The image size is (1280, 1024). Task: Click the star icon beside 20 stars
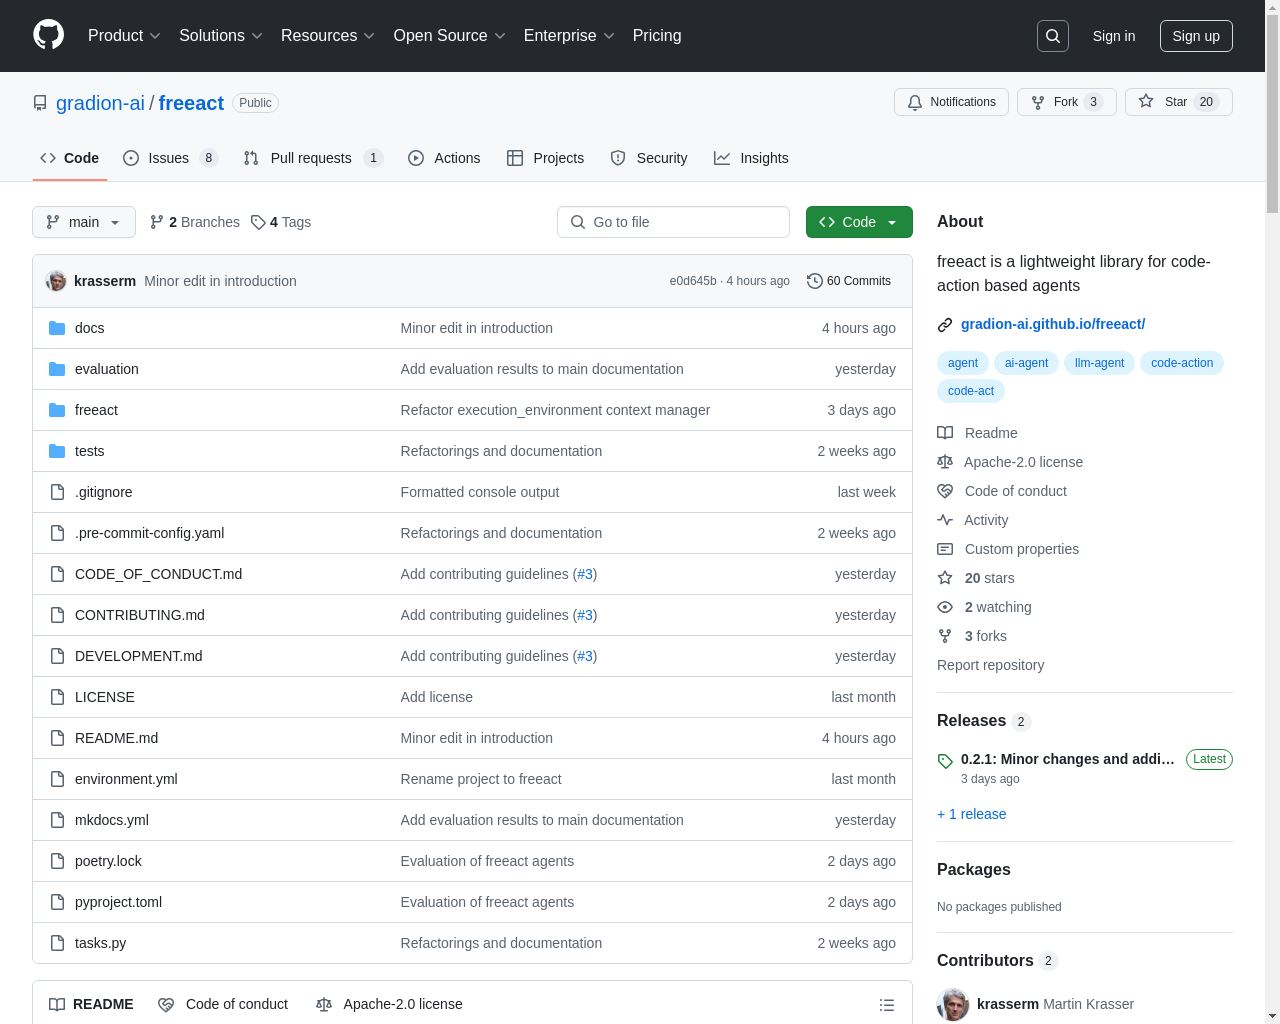click(945, 578)
